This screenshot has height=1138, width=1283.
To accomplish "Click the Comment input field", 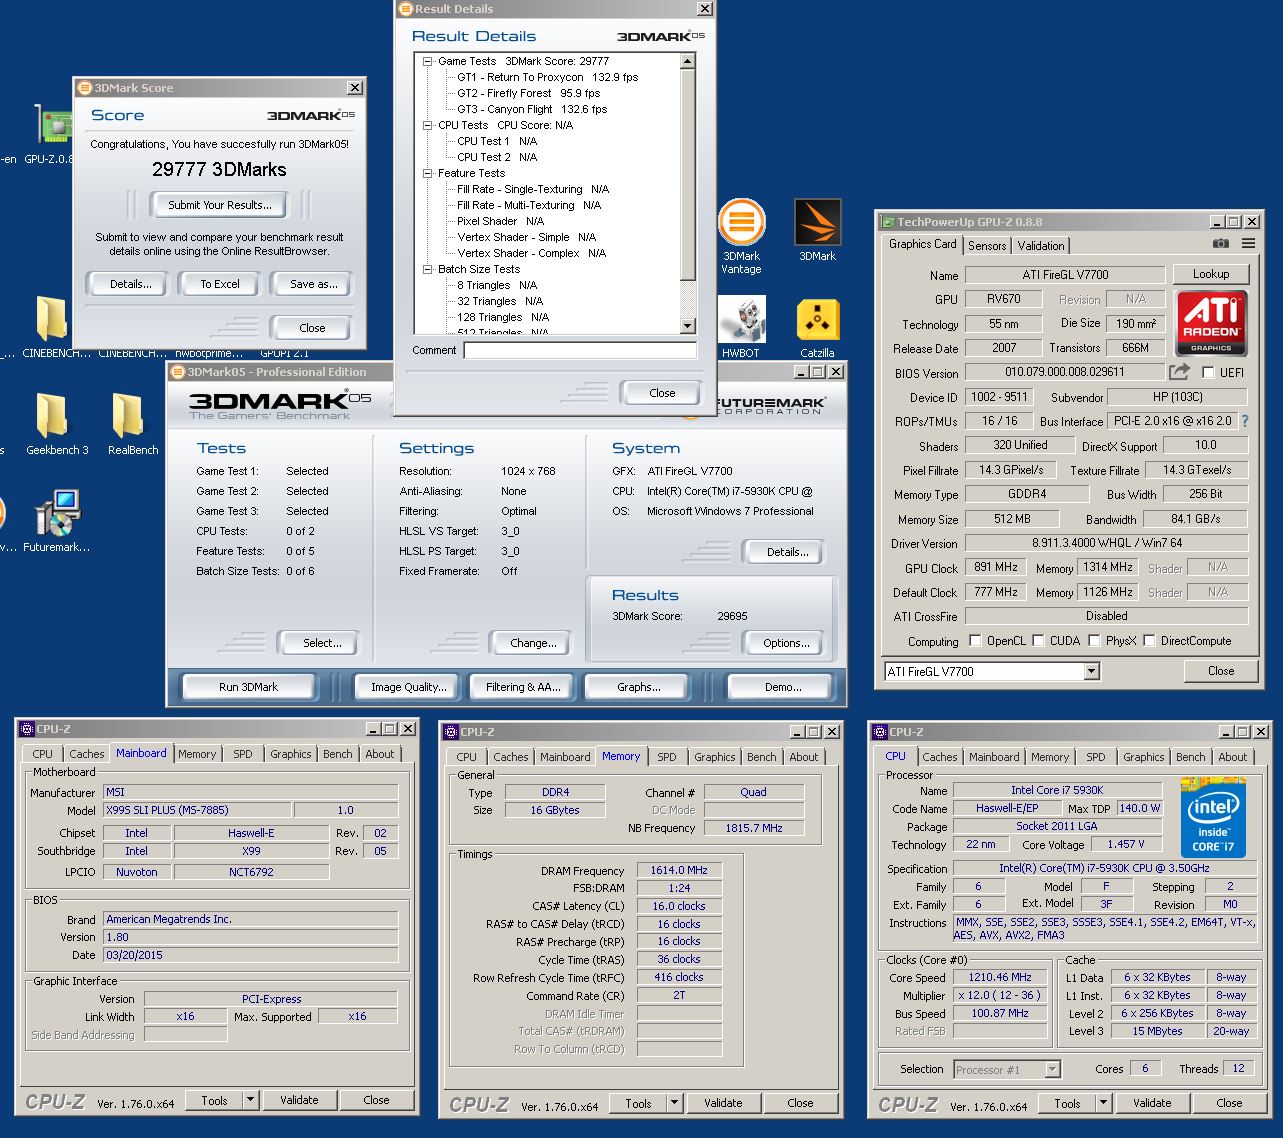I will click(x=580, y=351).
